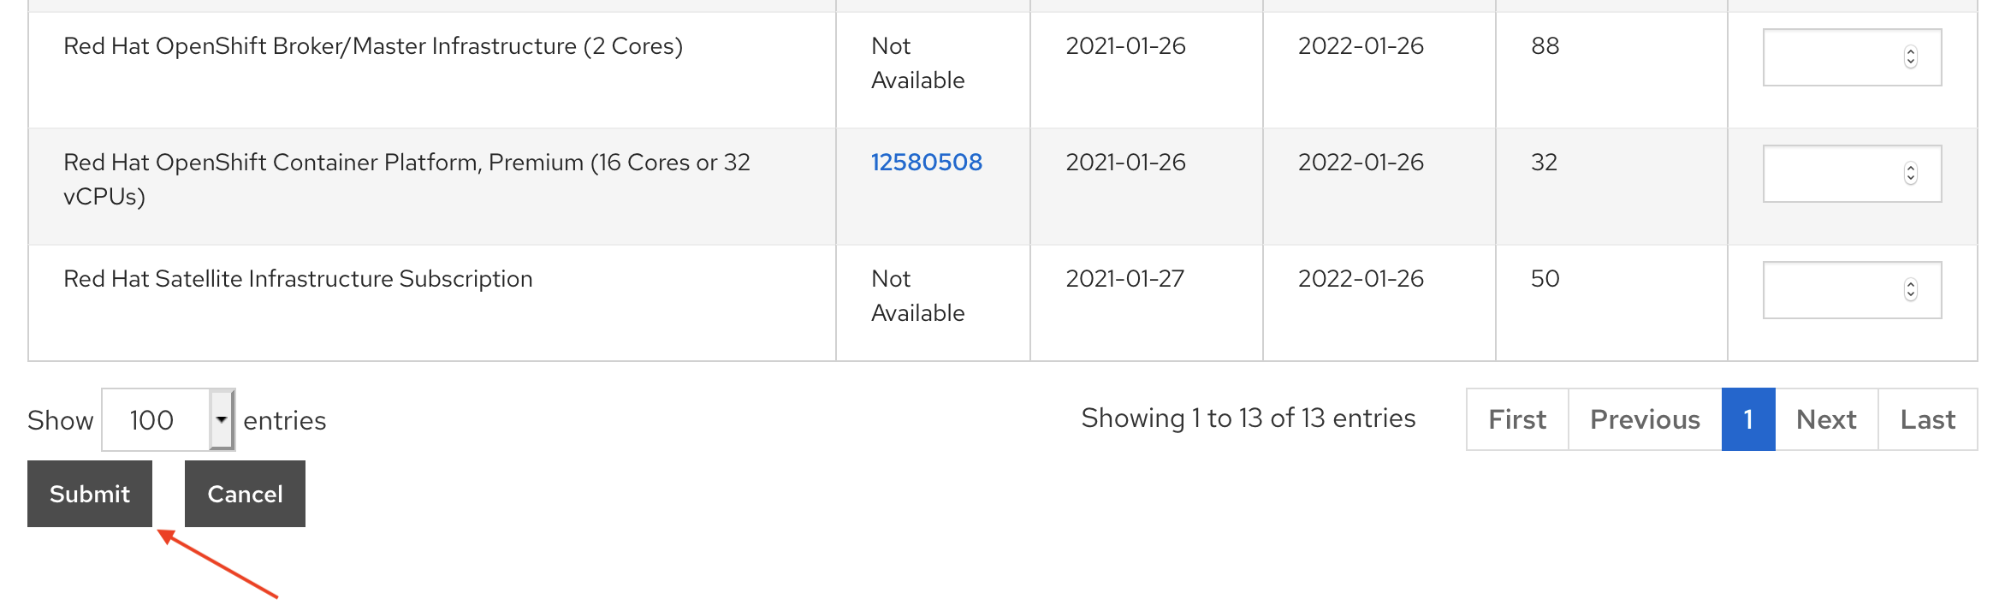
Task: Click the Cancel button
Action: click(245, 494)
